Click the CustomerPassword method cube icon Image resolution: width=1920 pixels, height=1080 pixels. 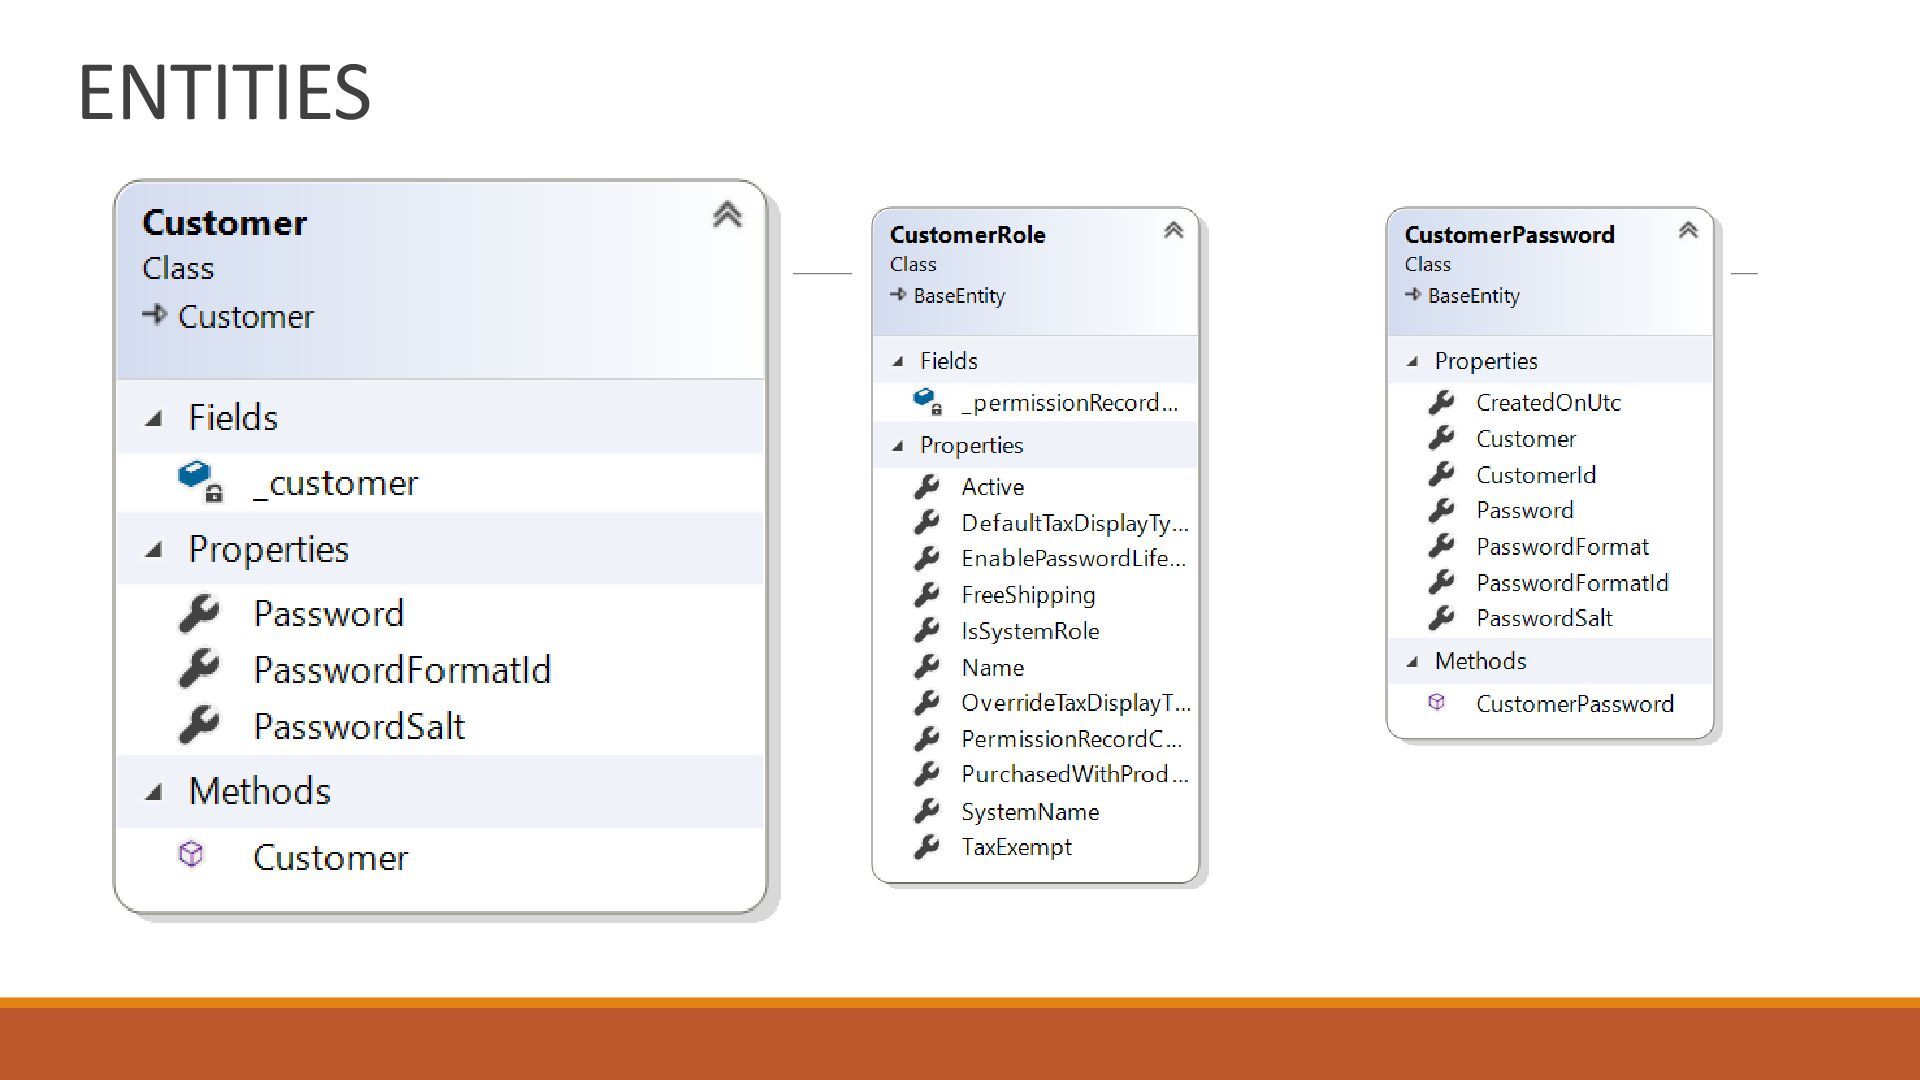point(1437,703)
